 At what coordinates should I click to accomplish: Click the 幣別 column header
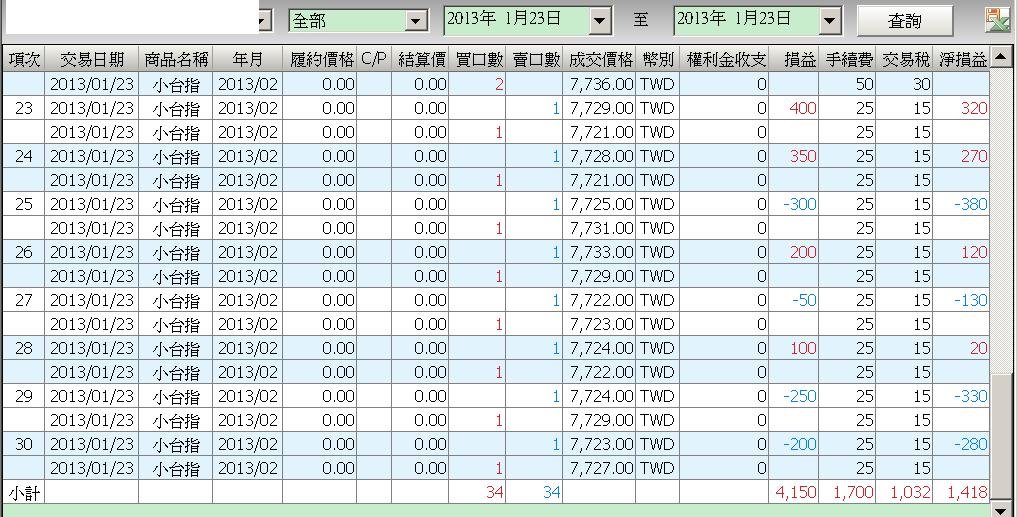tap(658, 60)
